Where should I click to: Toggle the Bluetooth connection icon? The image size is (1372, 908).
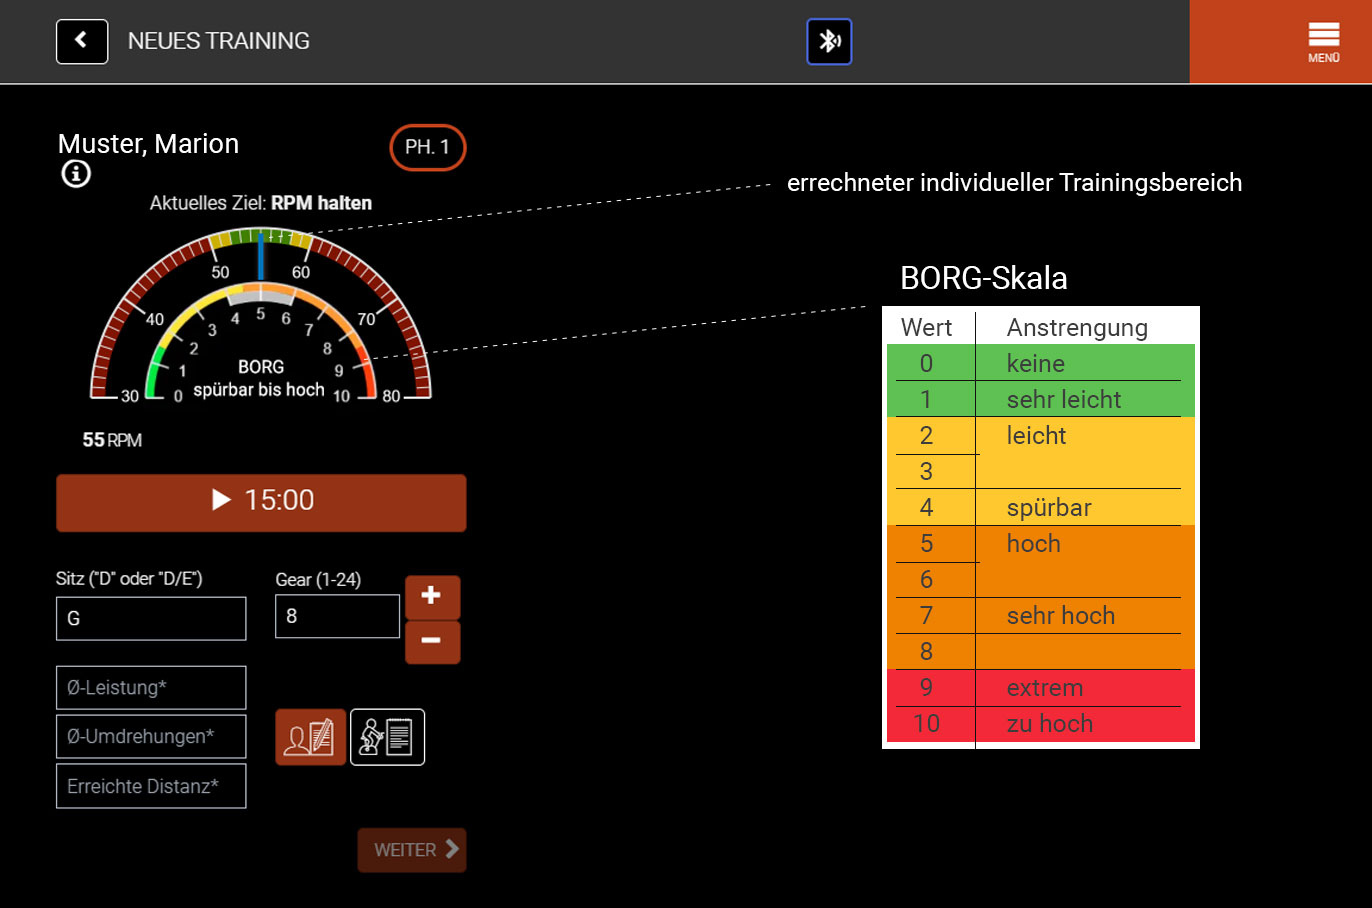tap(829, 41)
